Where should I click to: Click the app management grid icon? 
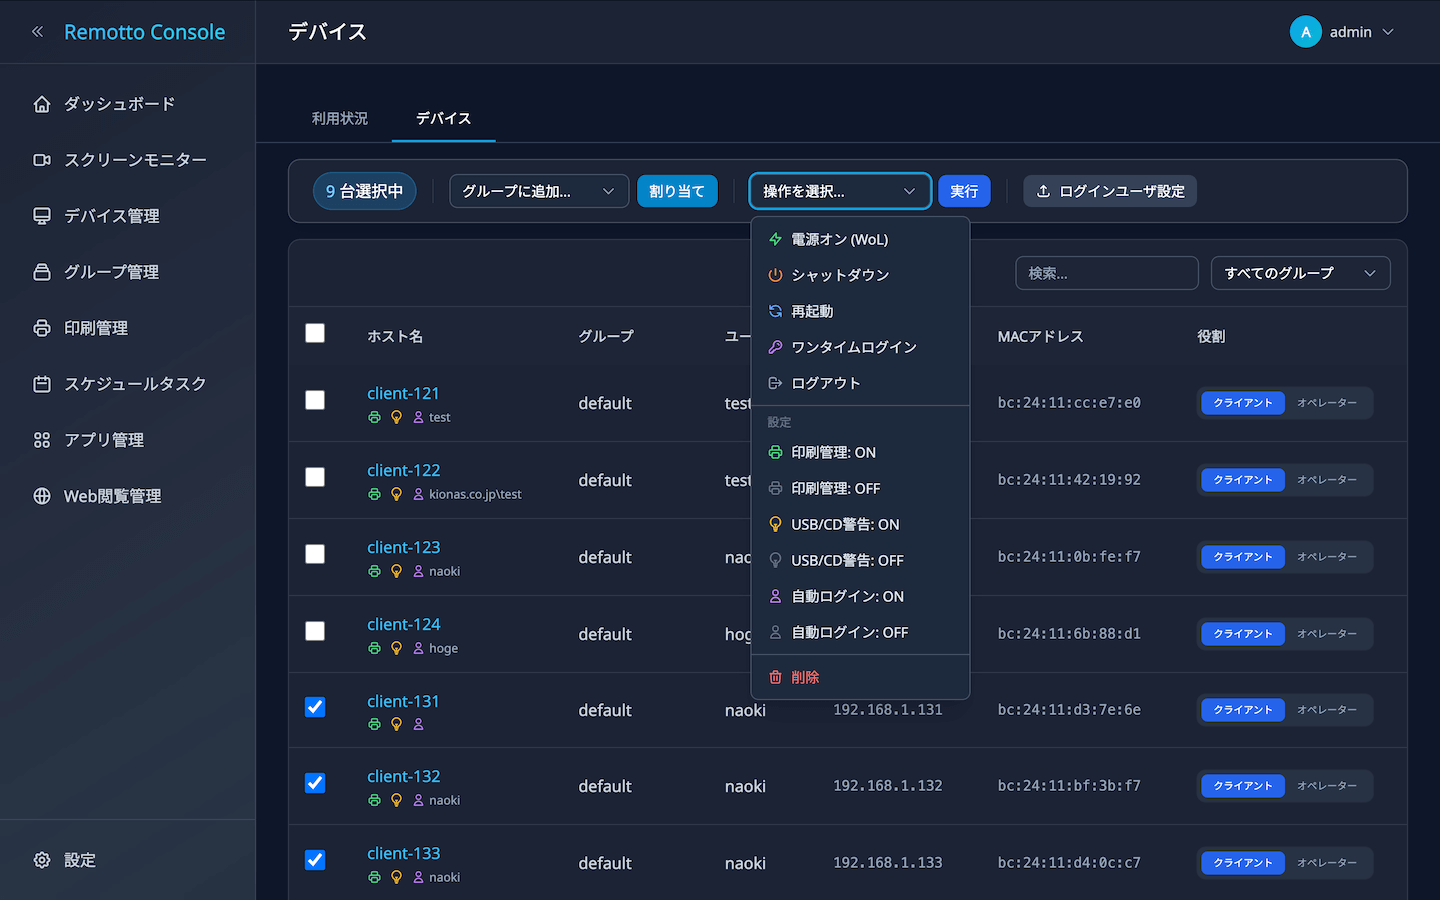[x=42, y=440]
